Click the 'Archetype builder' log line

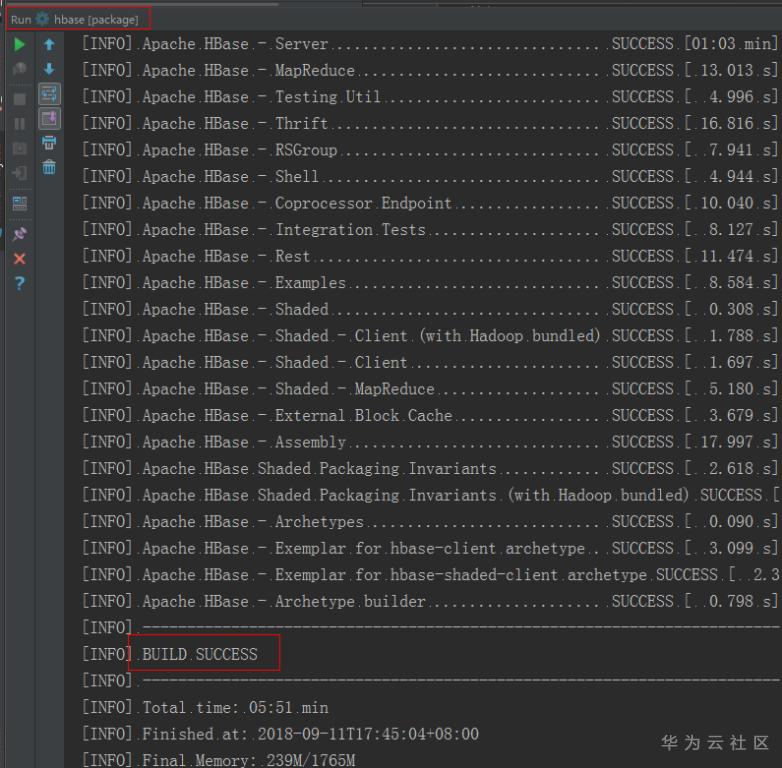click(430, 601)
